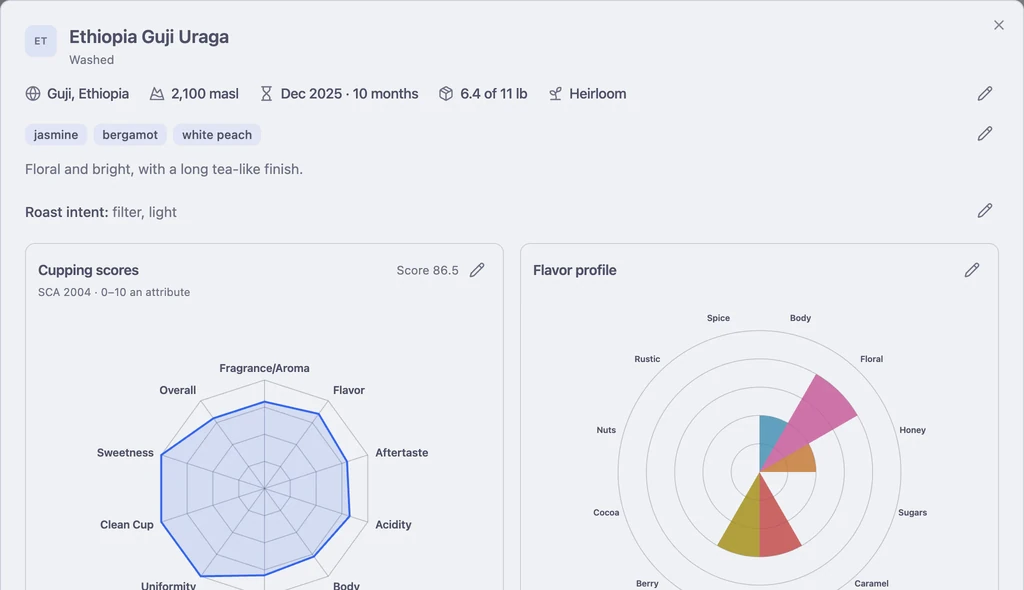Click the Heirloom variety text
The image size is (1024, 590).
[598, 93]
